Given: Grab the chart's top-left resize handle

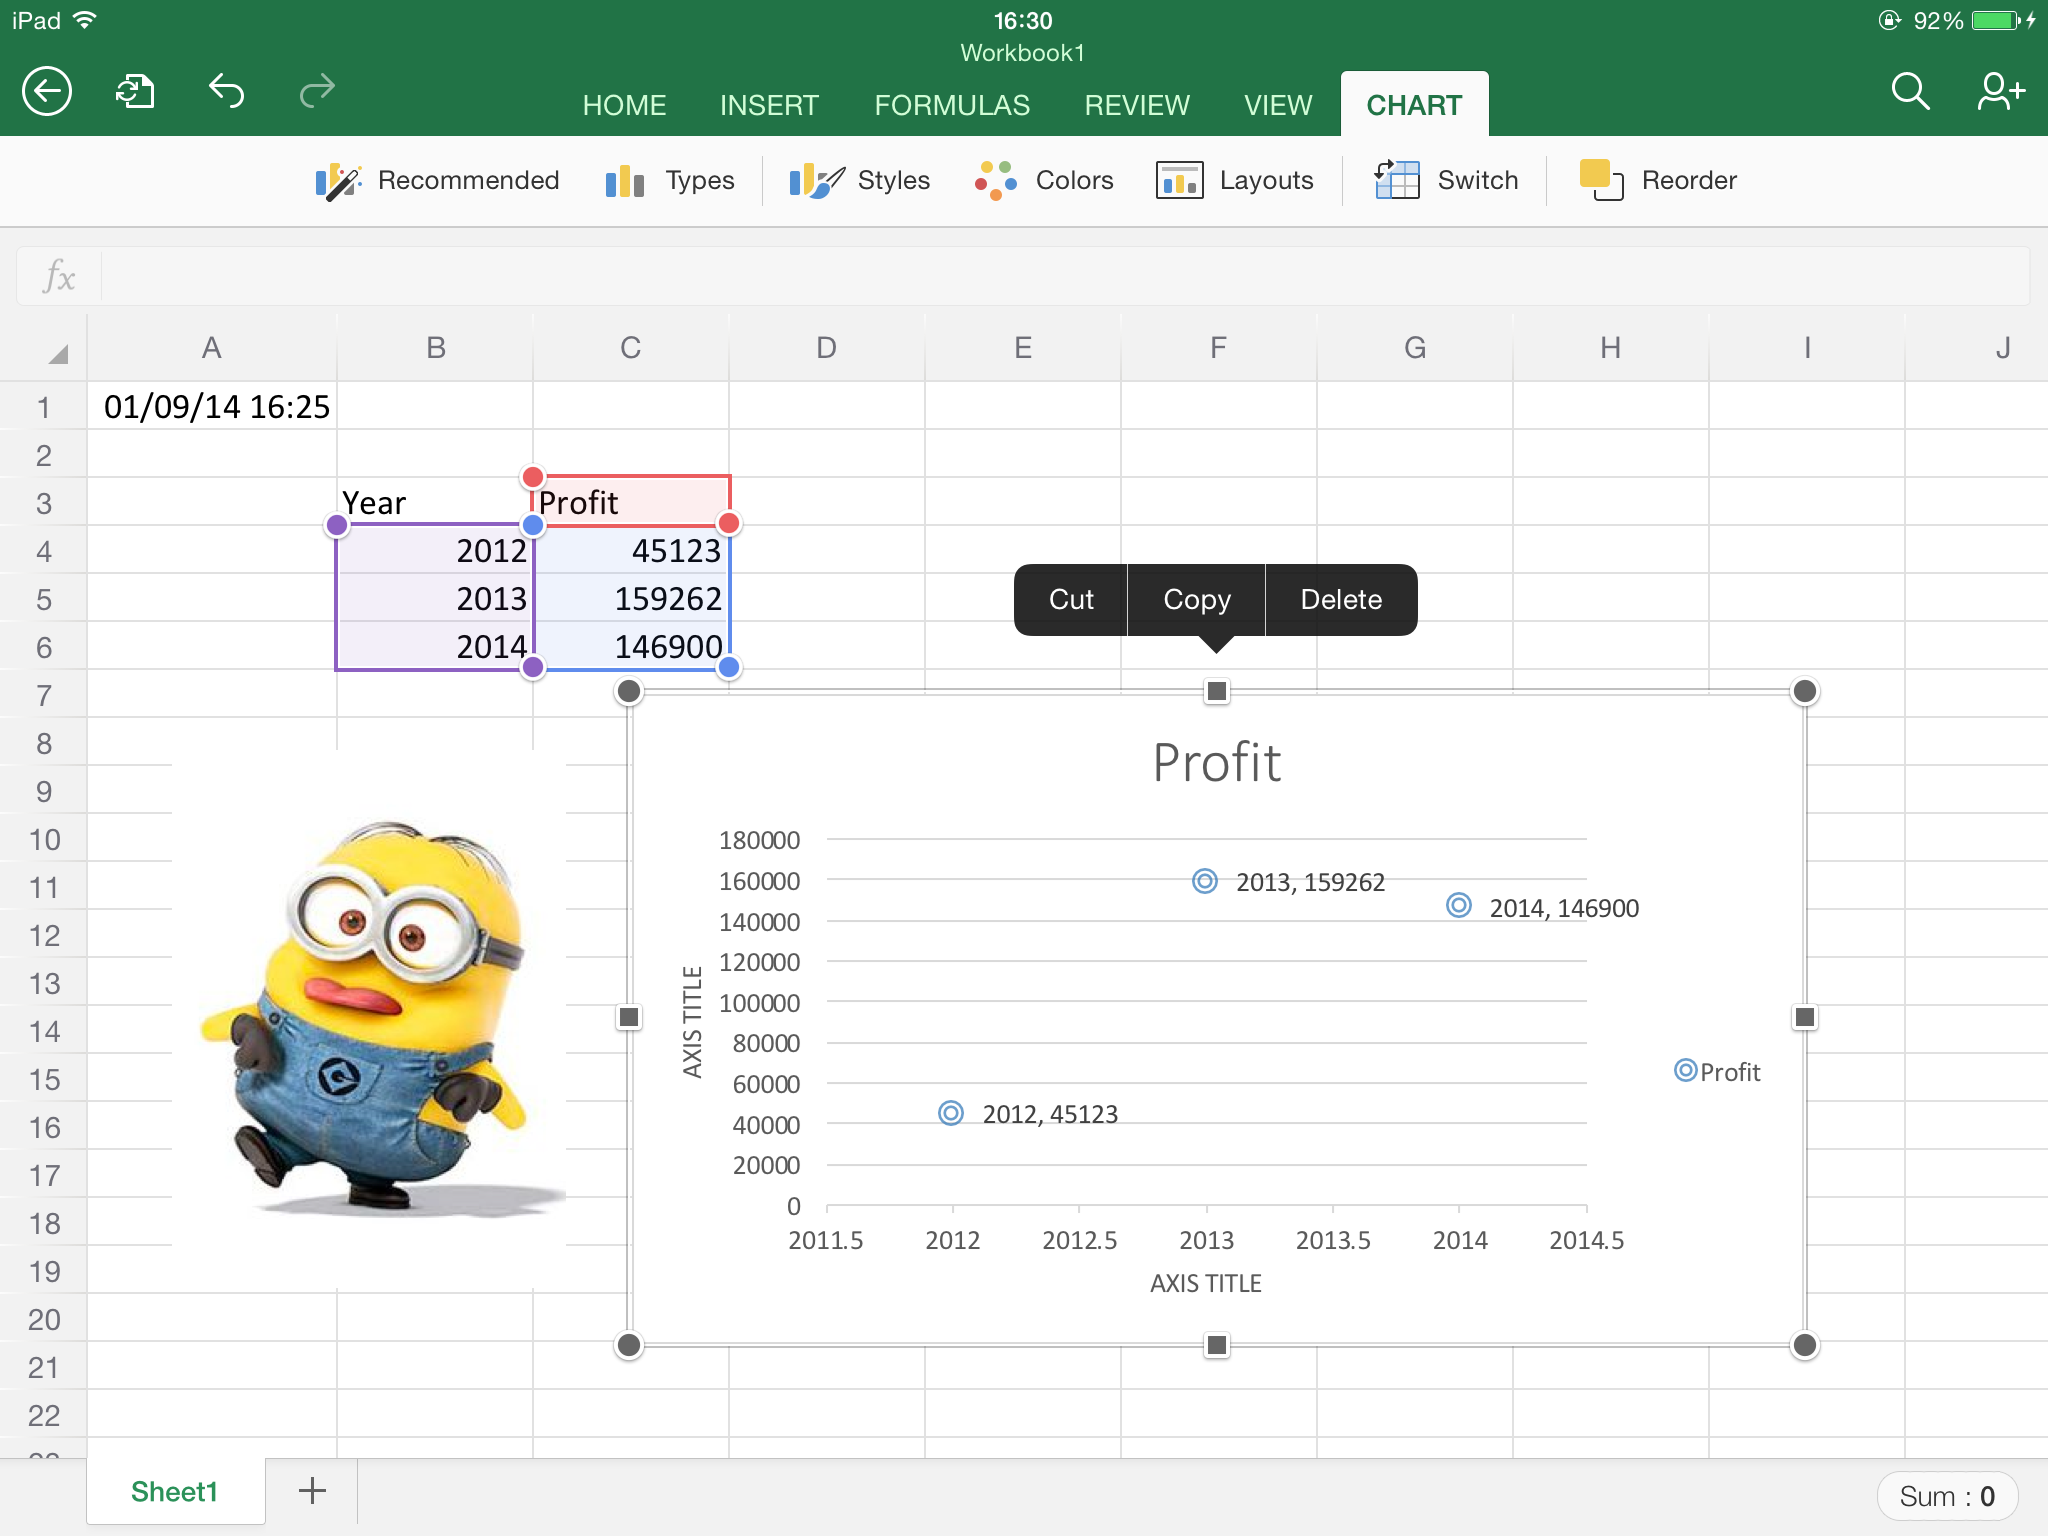Looking at the screenshot, I should click(x=628, y=691).
